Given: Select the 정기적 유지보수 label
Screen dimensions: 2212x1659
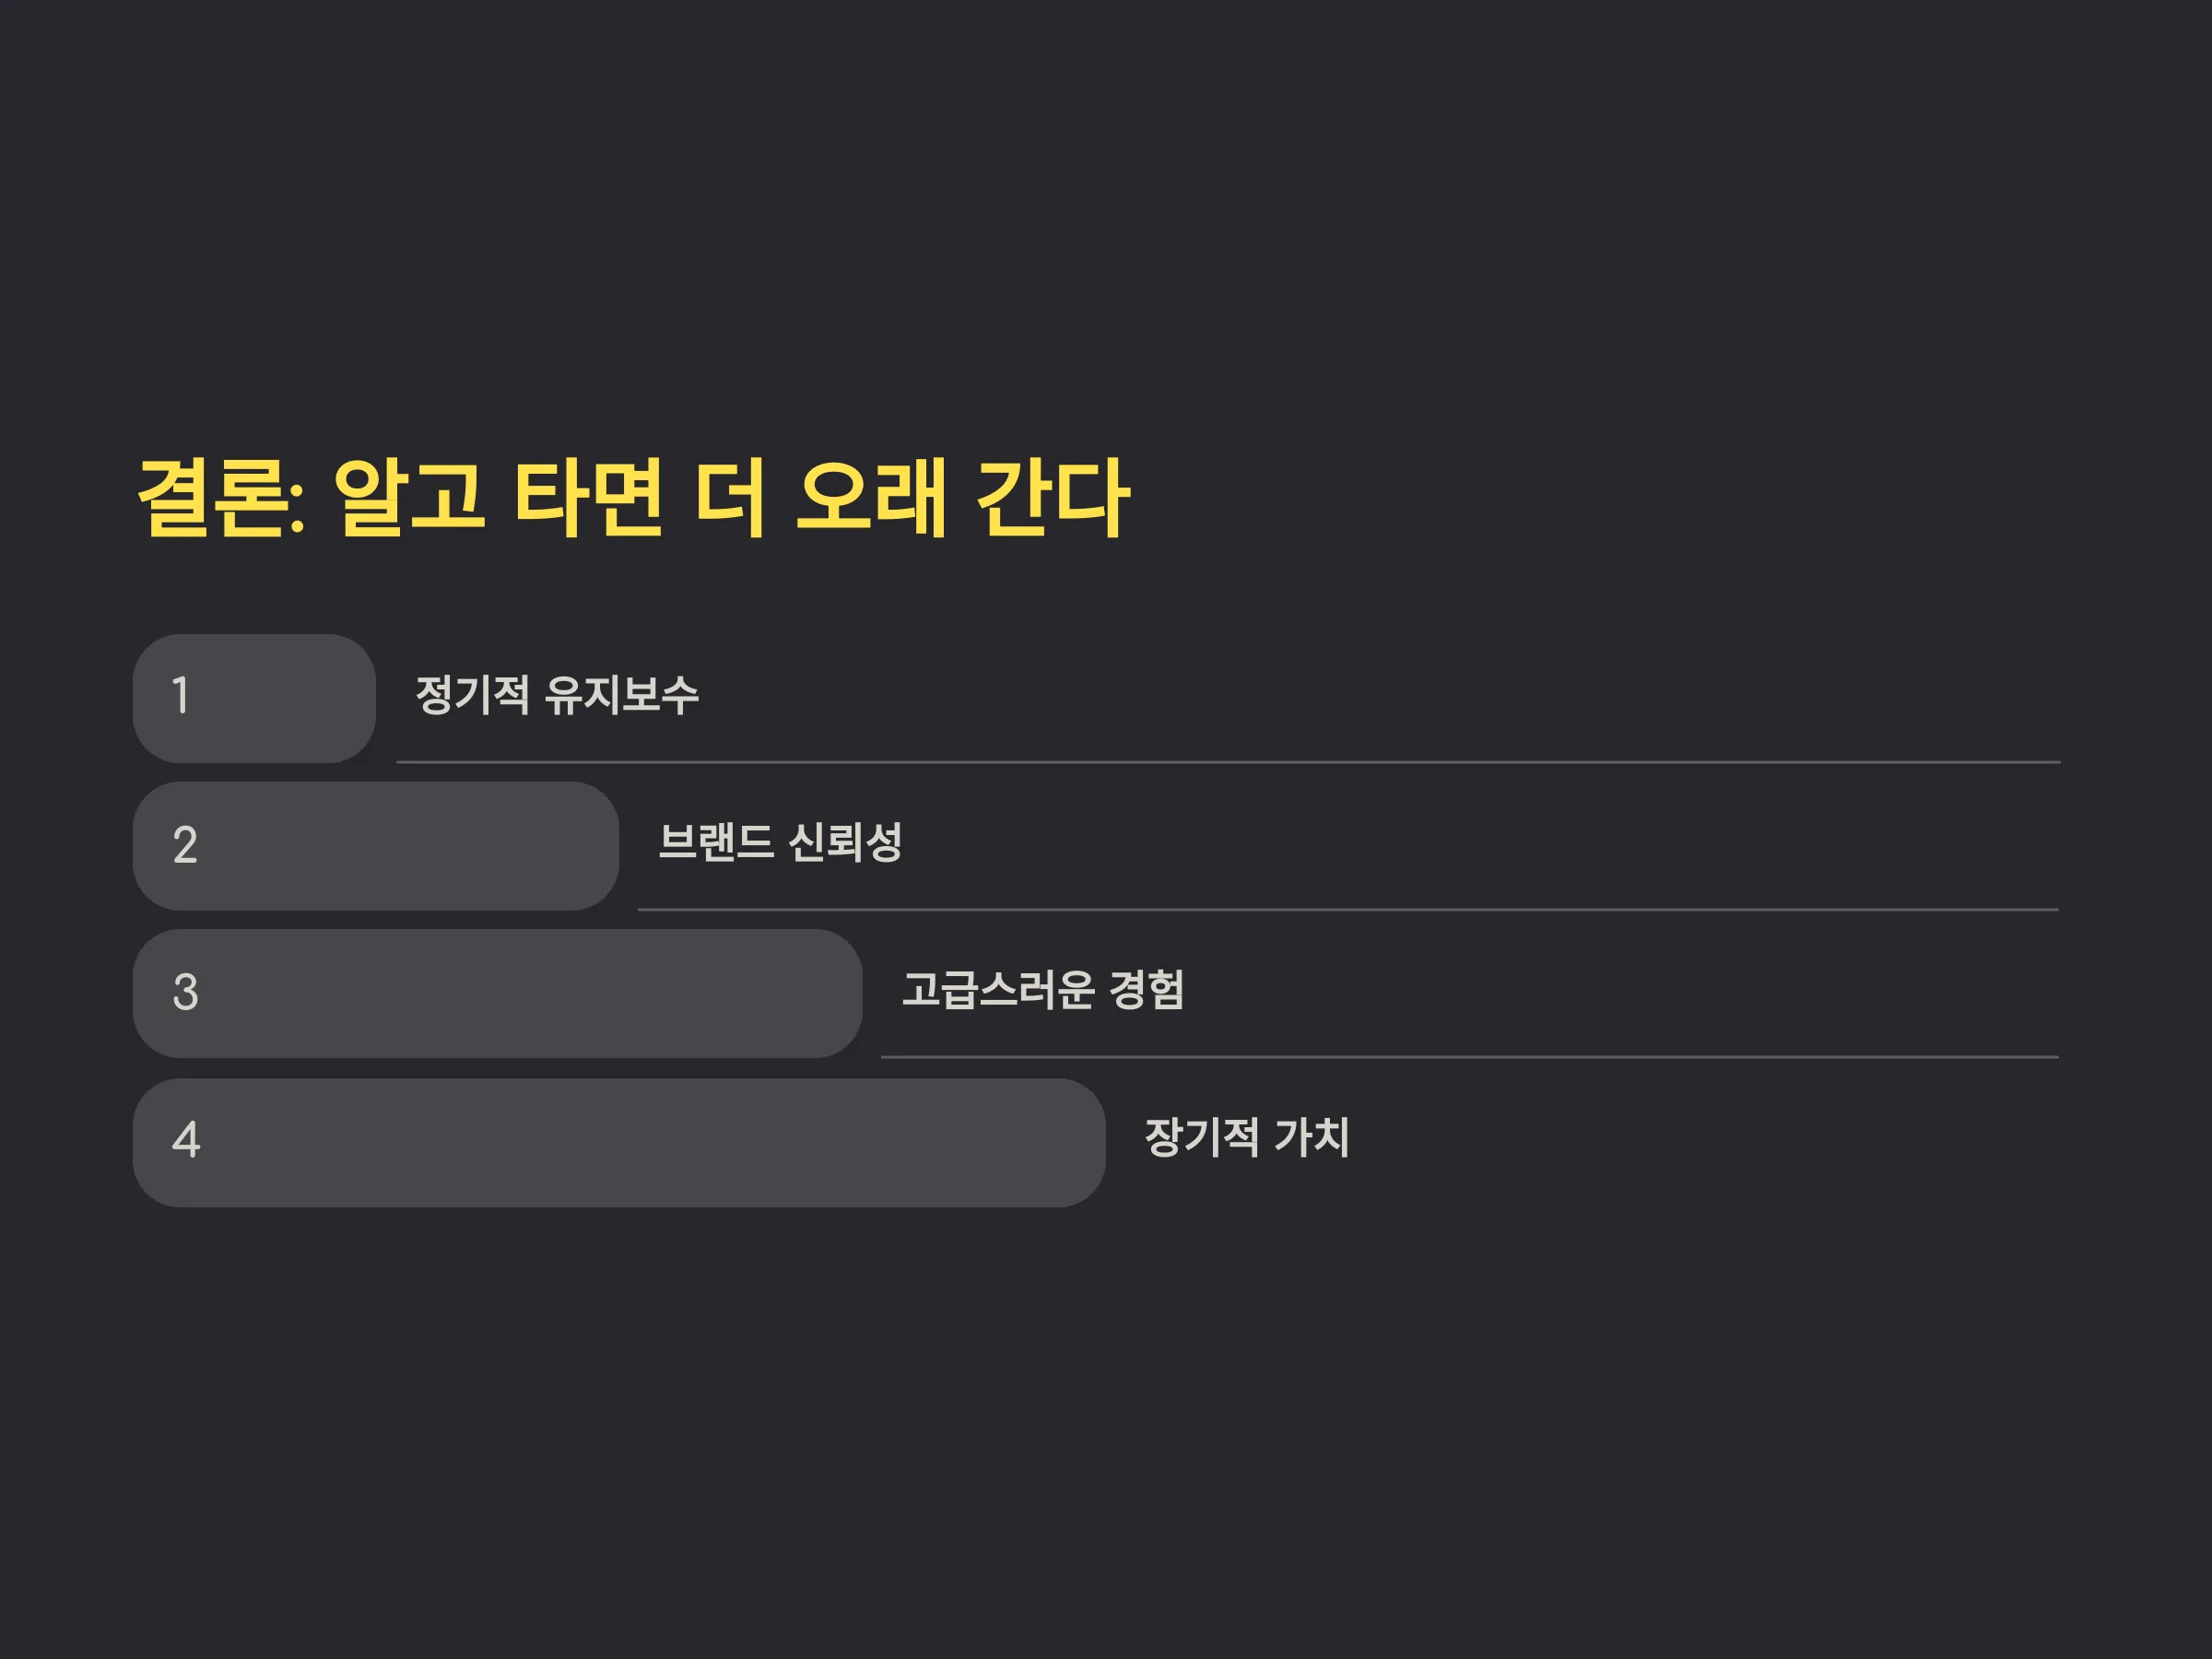Looking at the screenshot, I should (557, 695).
